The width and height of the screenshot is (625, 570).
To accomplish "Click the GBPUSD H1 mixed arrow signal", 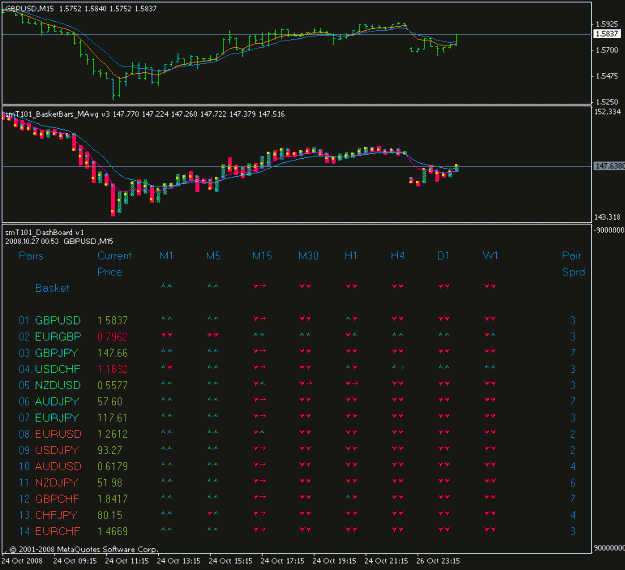I will coord(351,318).
